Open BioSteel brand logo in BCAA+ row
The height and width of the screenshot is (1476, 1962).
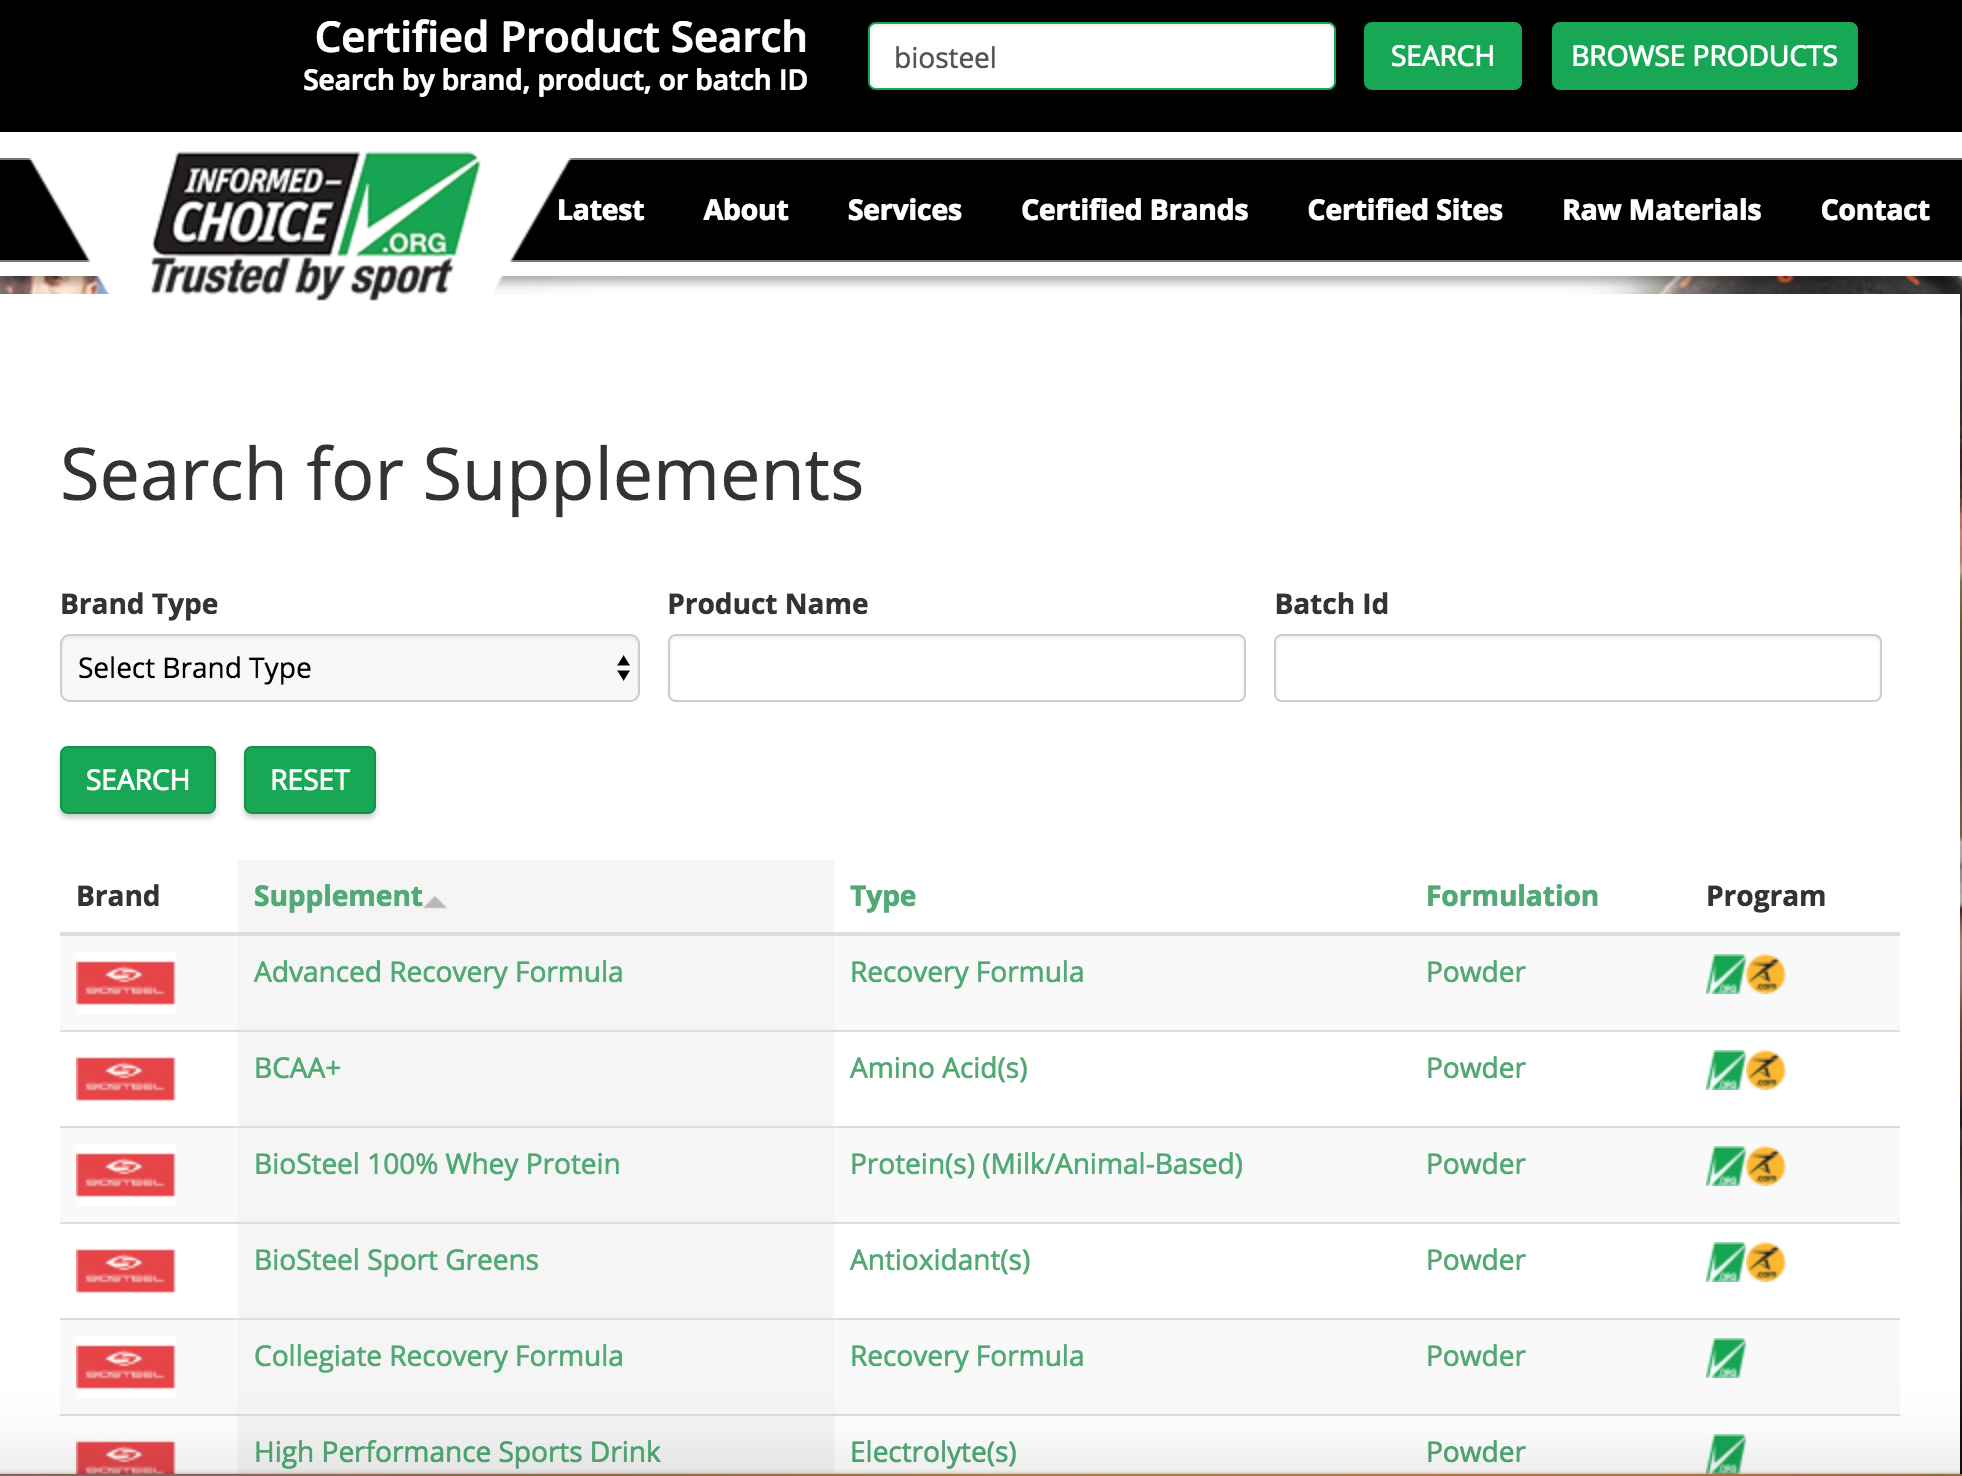[126, 1078]
